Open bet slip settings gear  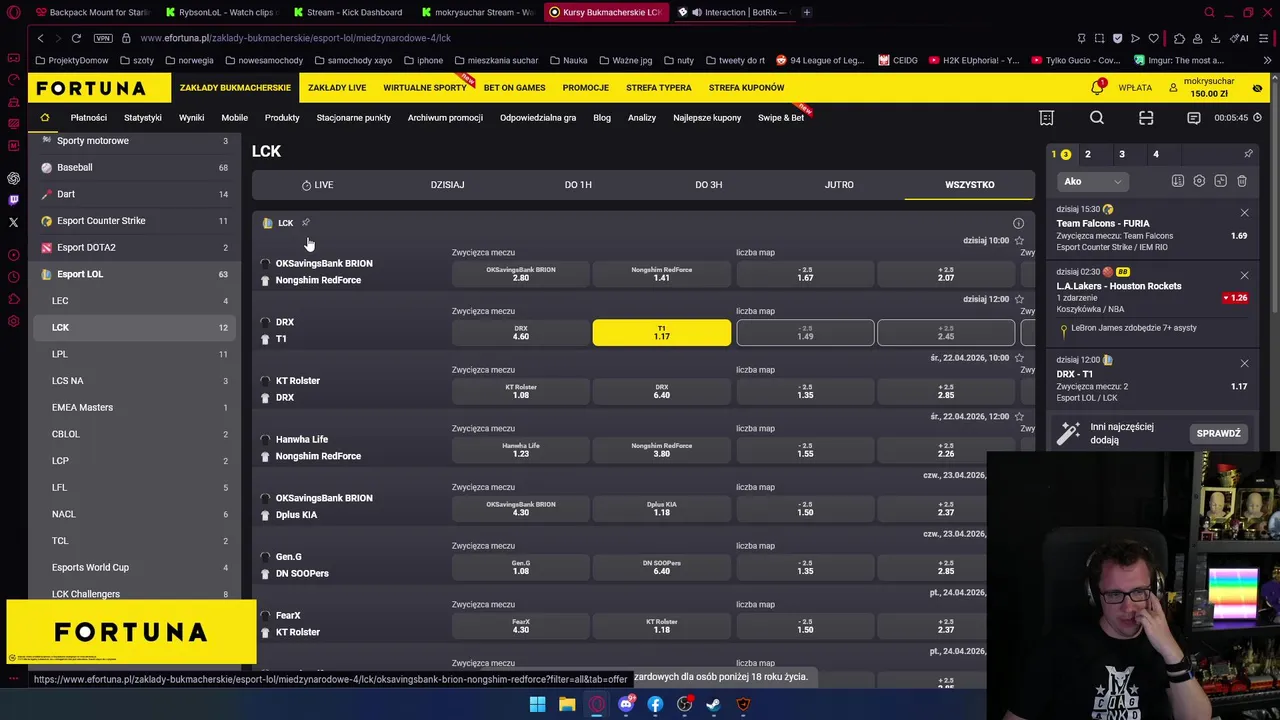tap(1199, 181)
